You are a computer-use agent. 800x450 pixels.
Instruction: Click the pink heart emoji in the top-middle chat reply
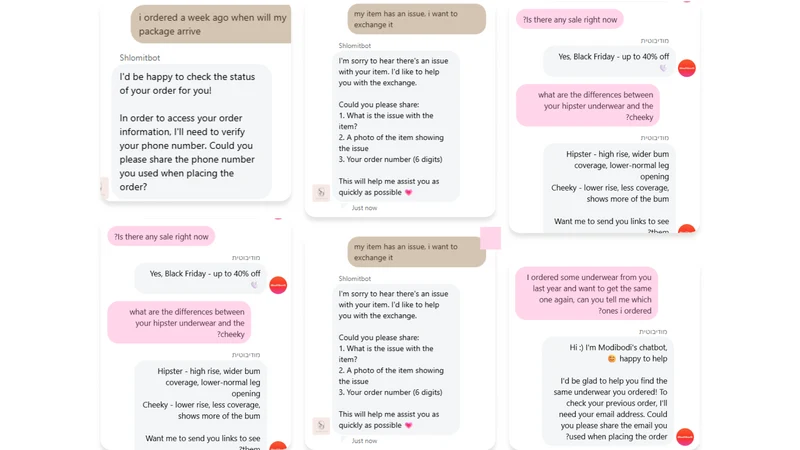[x=408, y=192]
